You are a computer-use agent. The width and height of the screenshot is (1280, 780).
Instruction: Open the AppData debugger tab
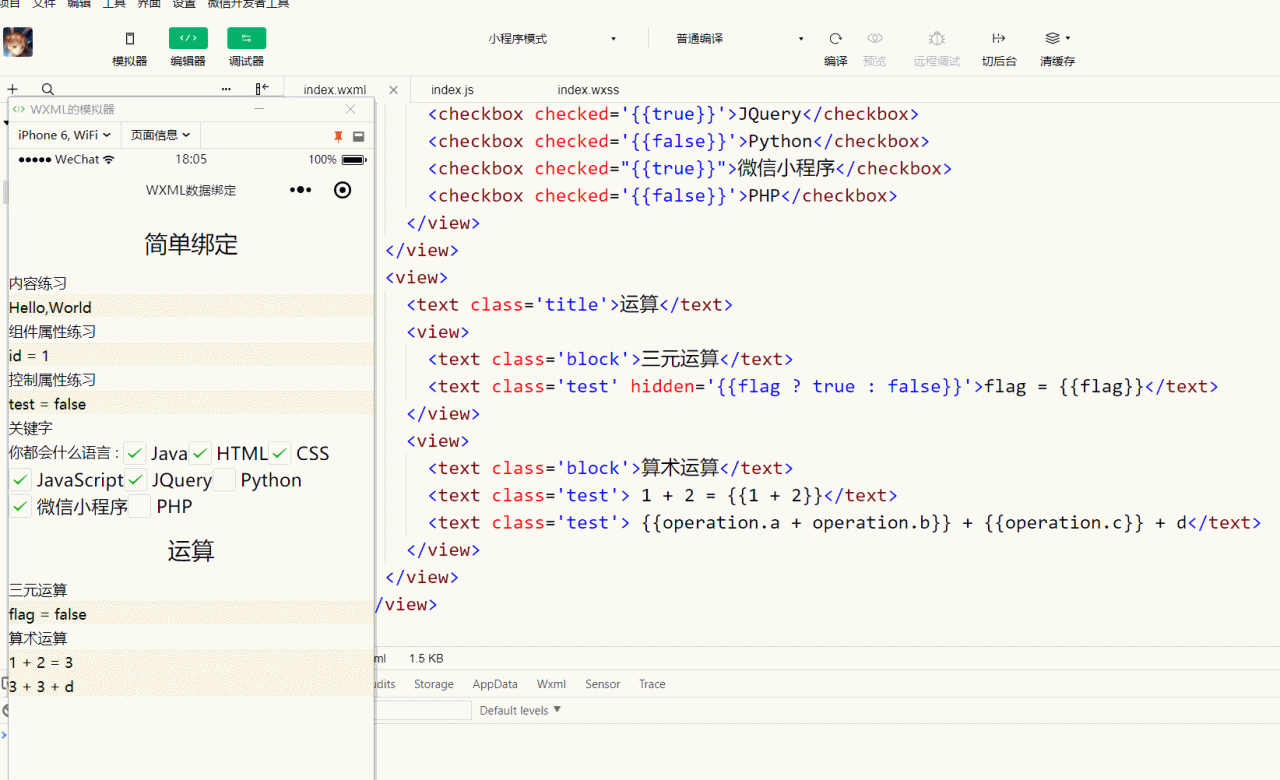[495, 684]
